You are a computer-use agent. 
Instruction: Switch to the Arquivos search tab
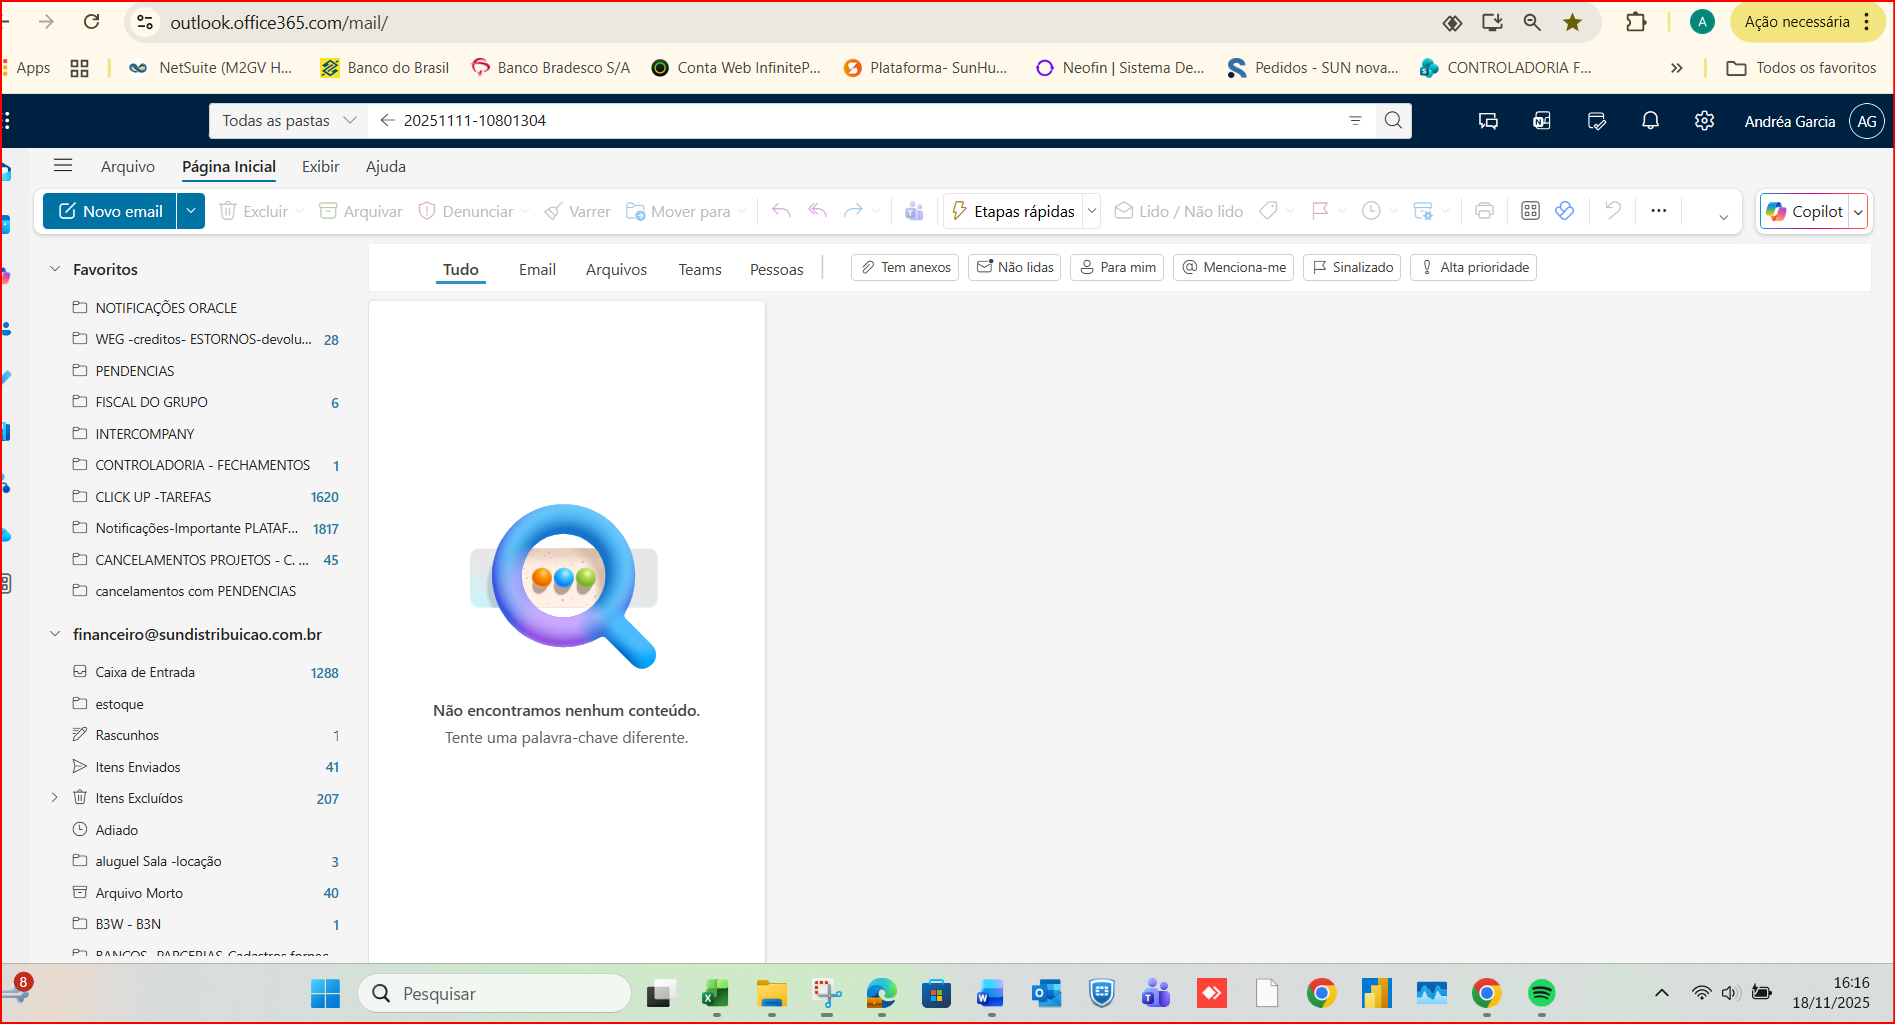coord(616,270)
